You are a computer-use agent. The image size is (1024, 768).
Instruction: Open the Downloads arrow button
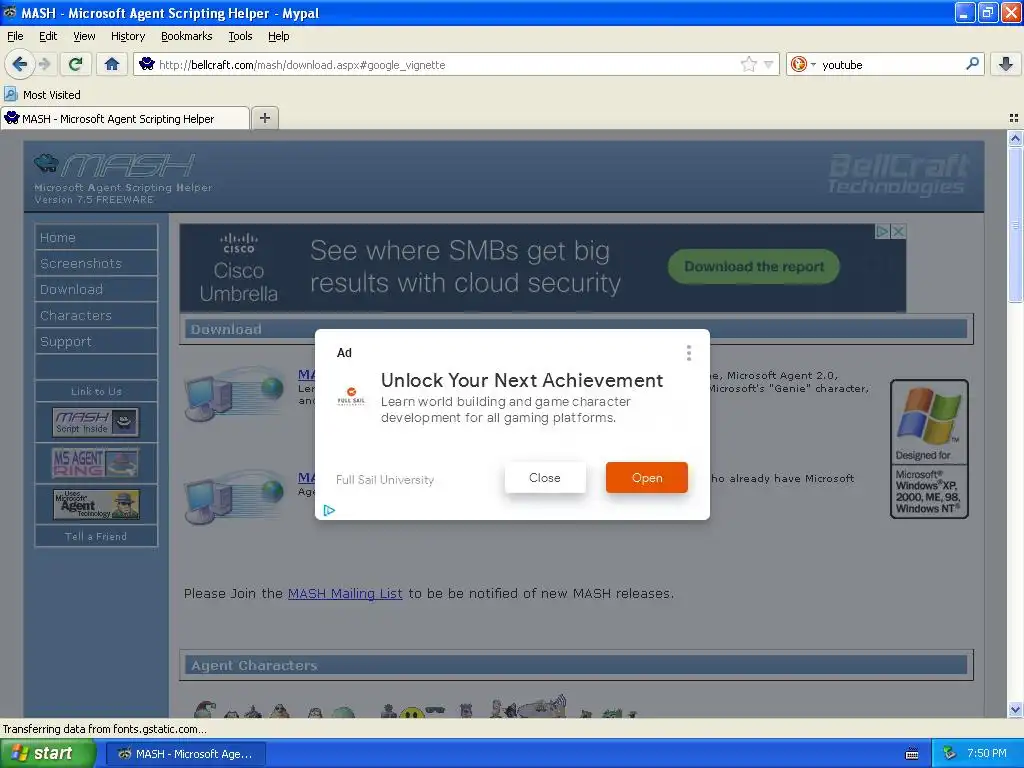1006,64
